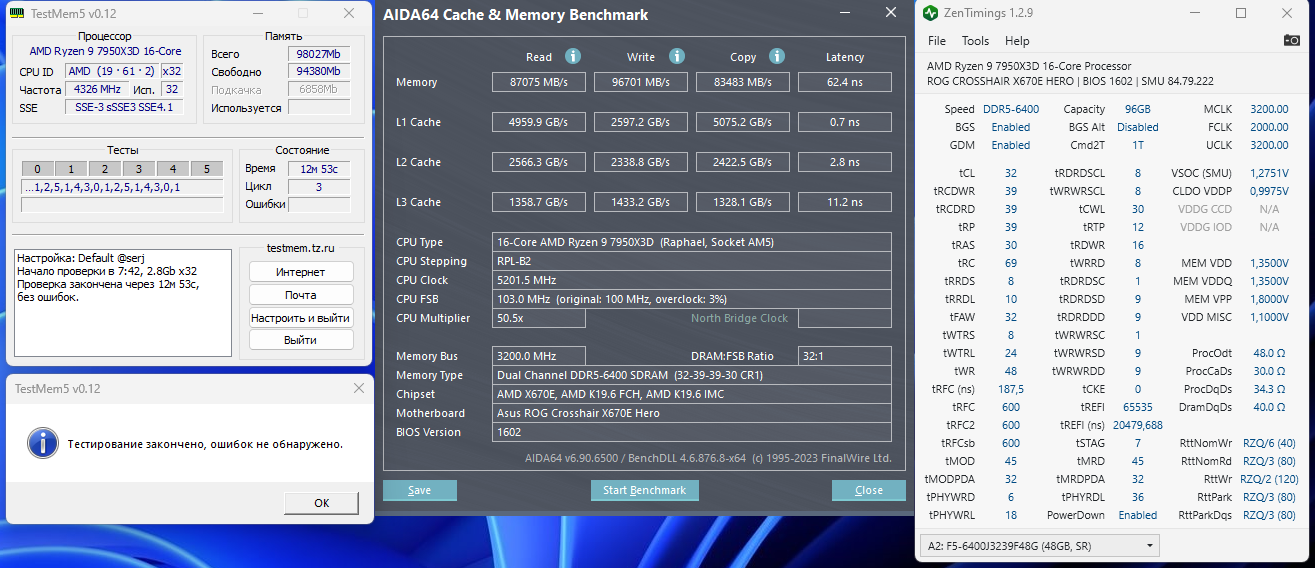Open the Tools menu in ZenTimings

tap(975, 41)
